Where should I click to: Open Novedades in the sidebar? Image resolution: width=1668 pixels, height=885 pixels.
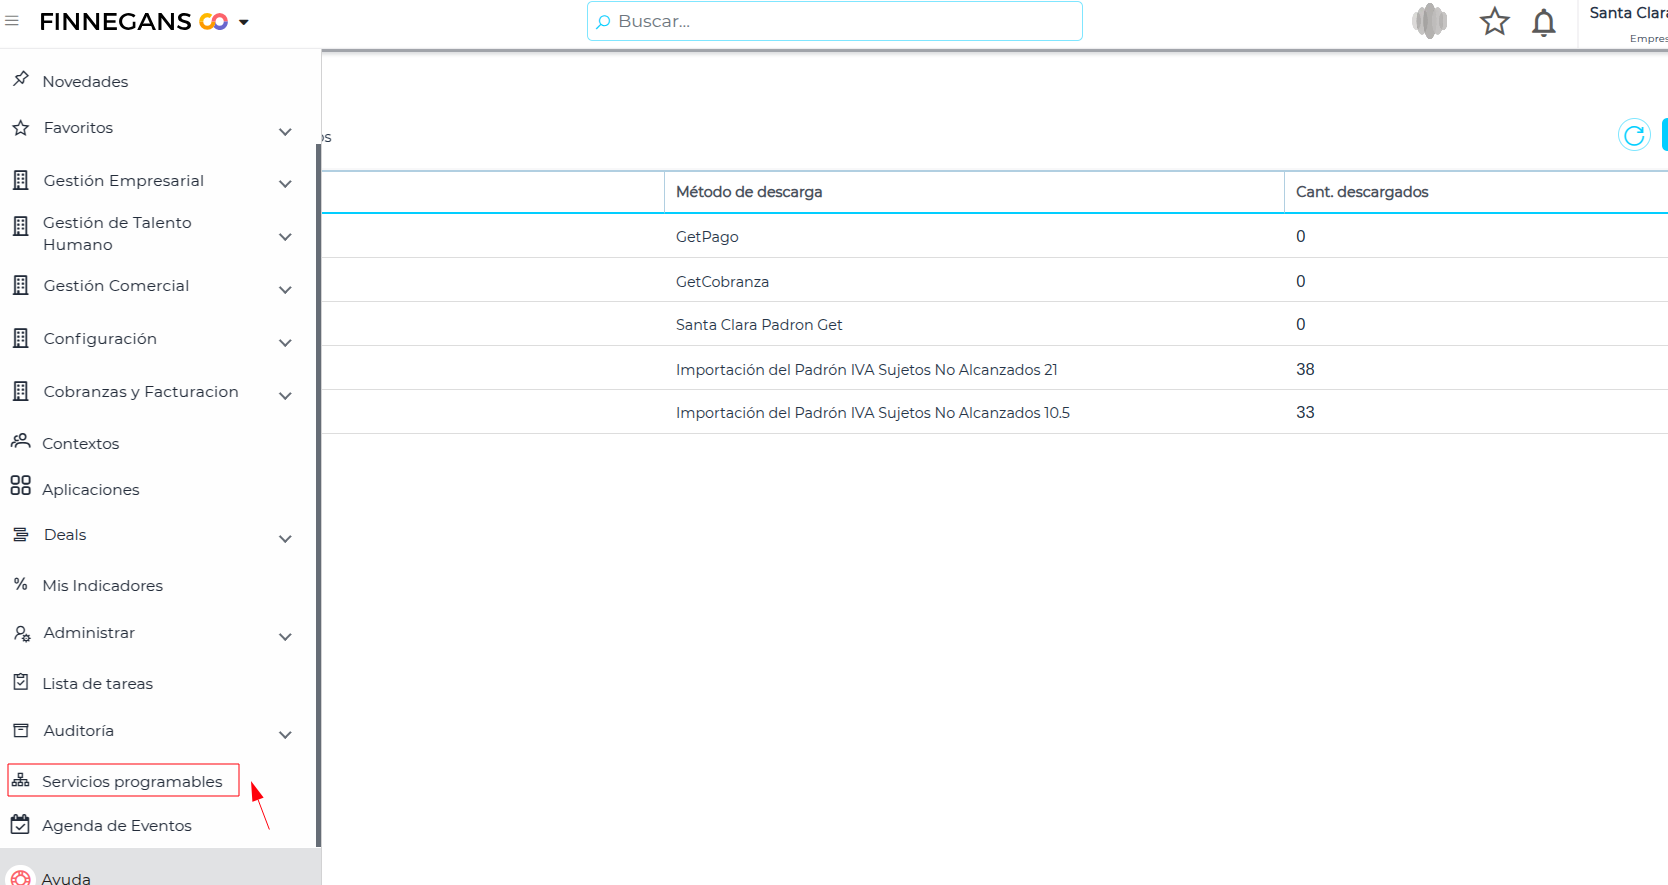tap(85, 82)
